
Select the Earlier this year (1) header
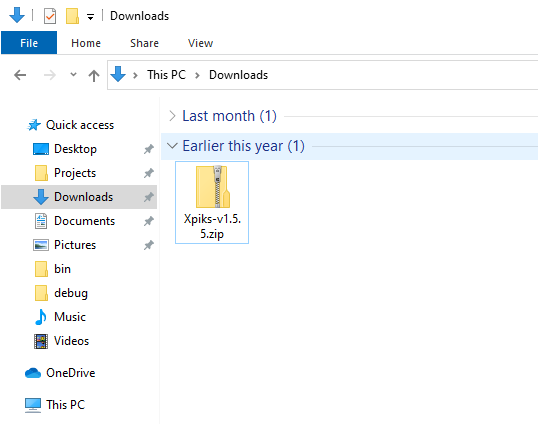[244, 146]
